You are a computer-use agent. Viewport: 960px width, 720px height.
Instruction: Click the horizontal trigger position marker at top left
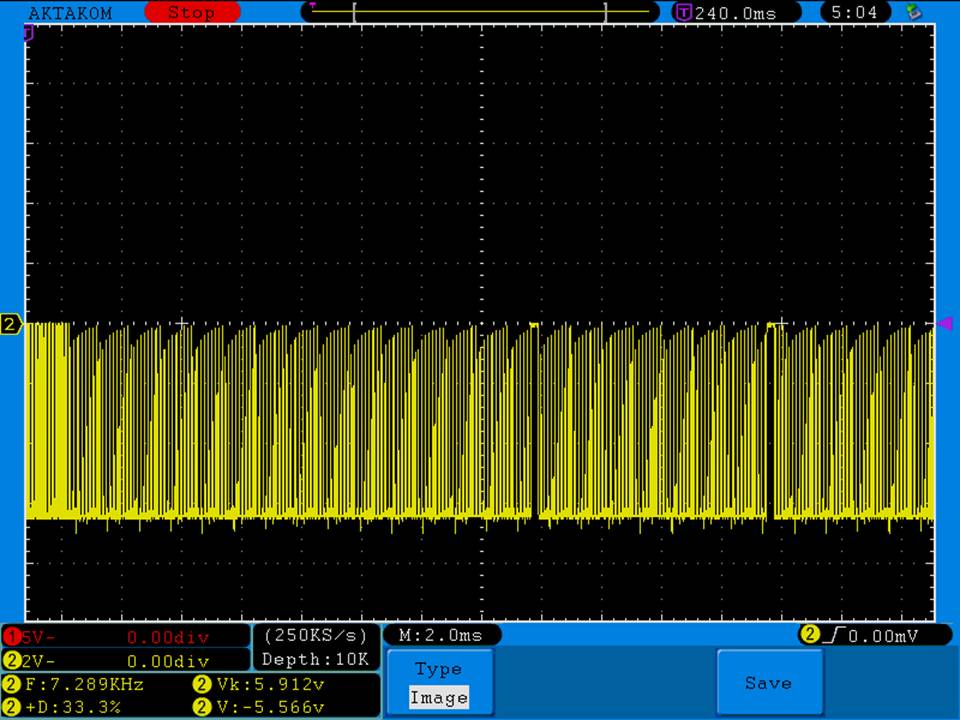[x=29, y=33]
